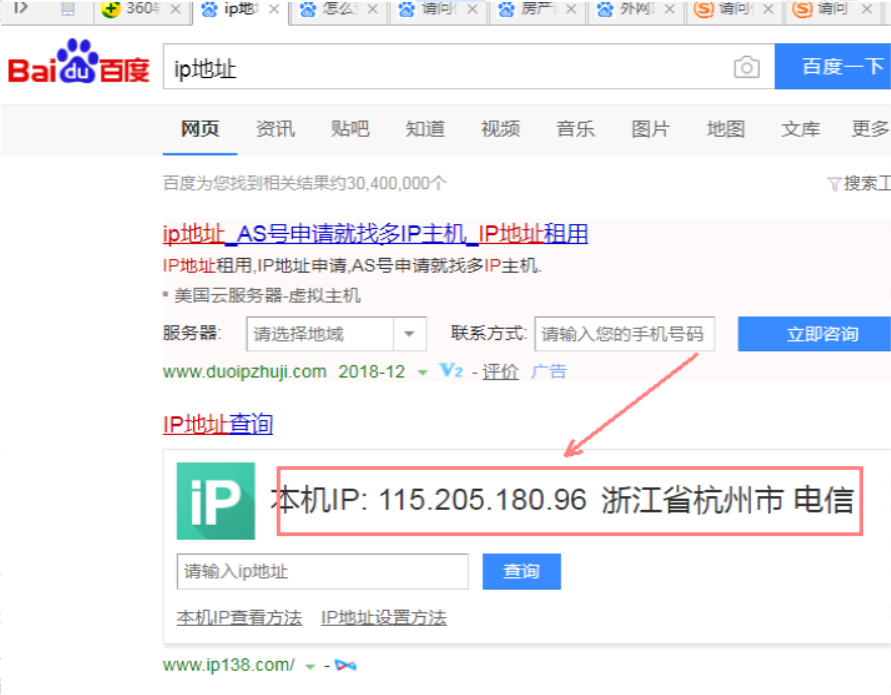
Task: Open the www.duoipzhuji.com link
Action: point(244,372)
